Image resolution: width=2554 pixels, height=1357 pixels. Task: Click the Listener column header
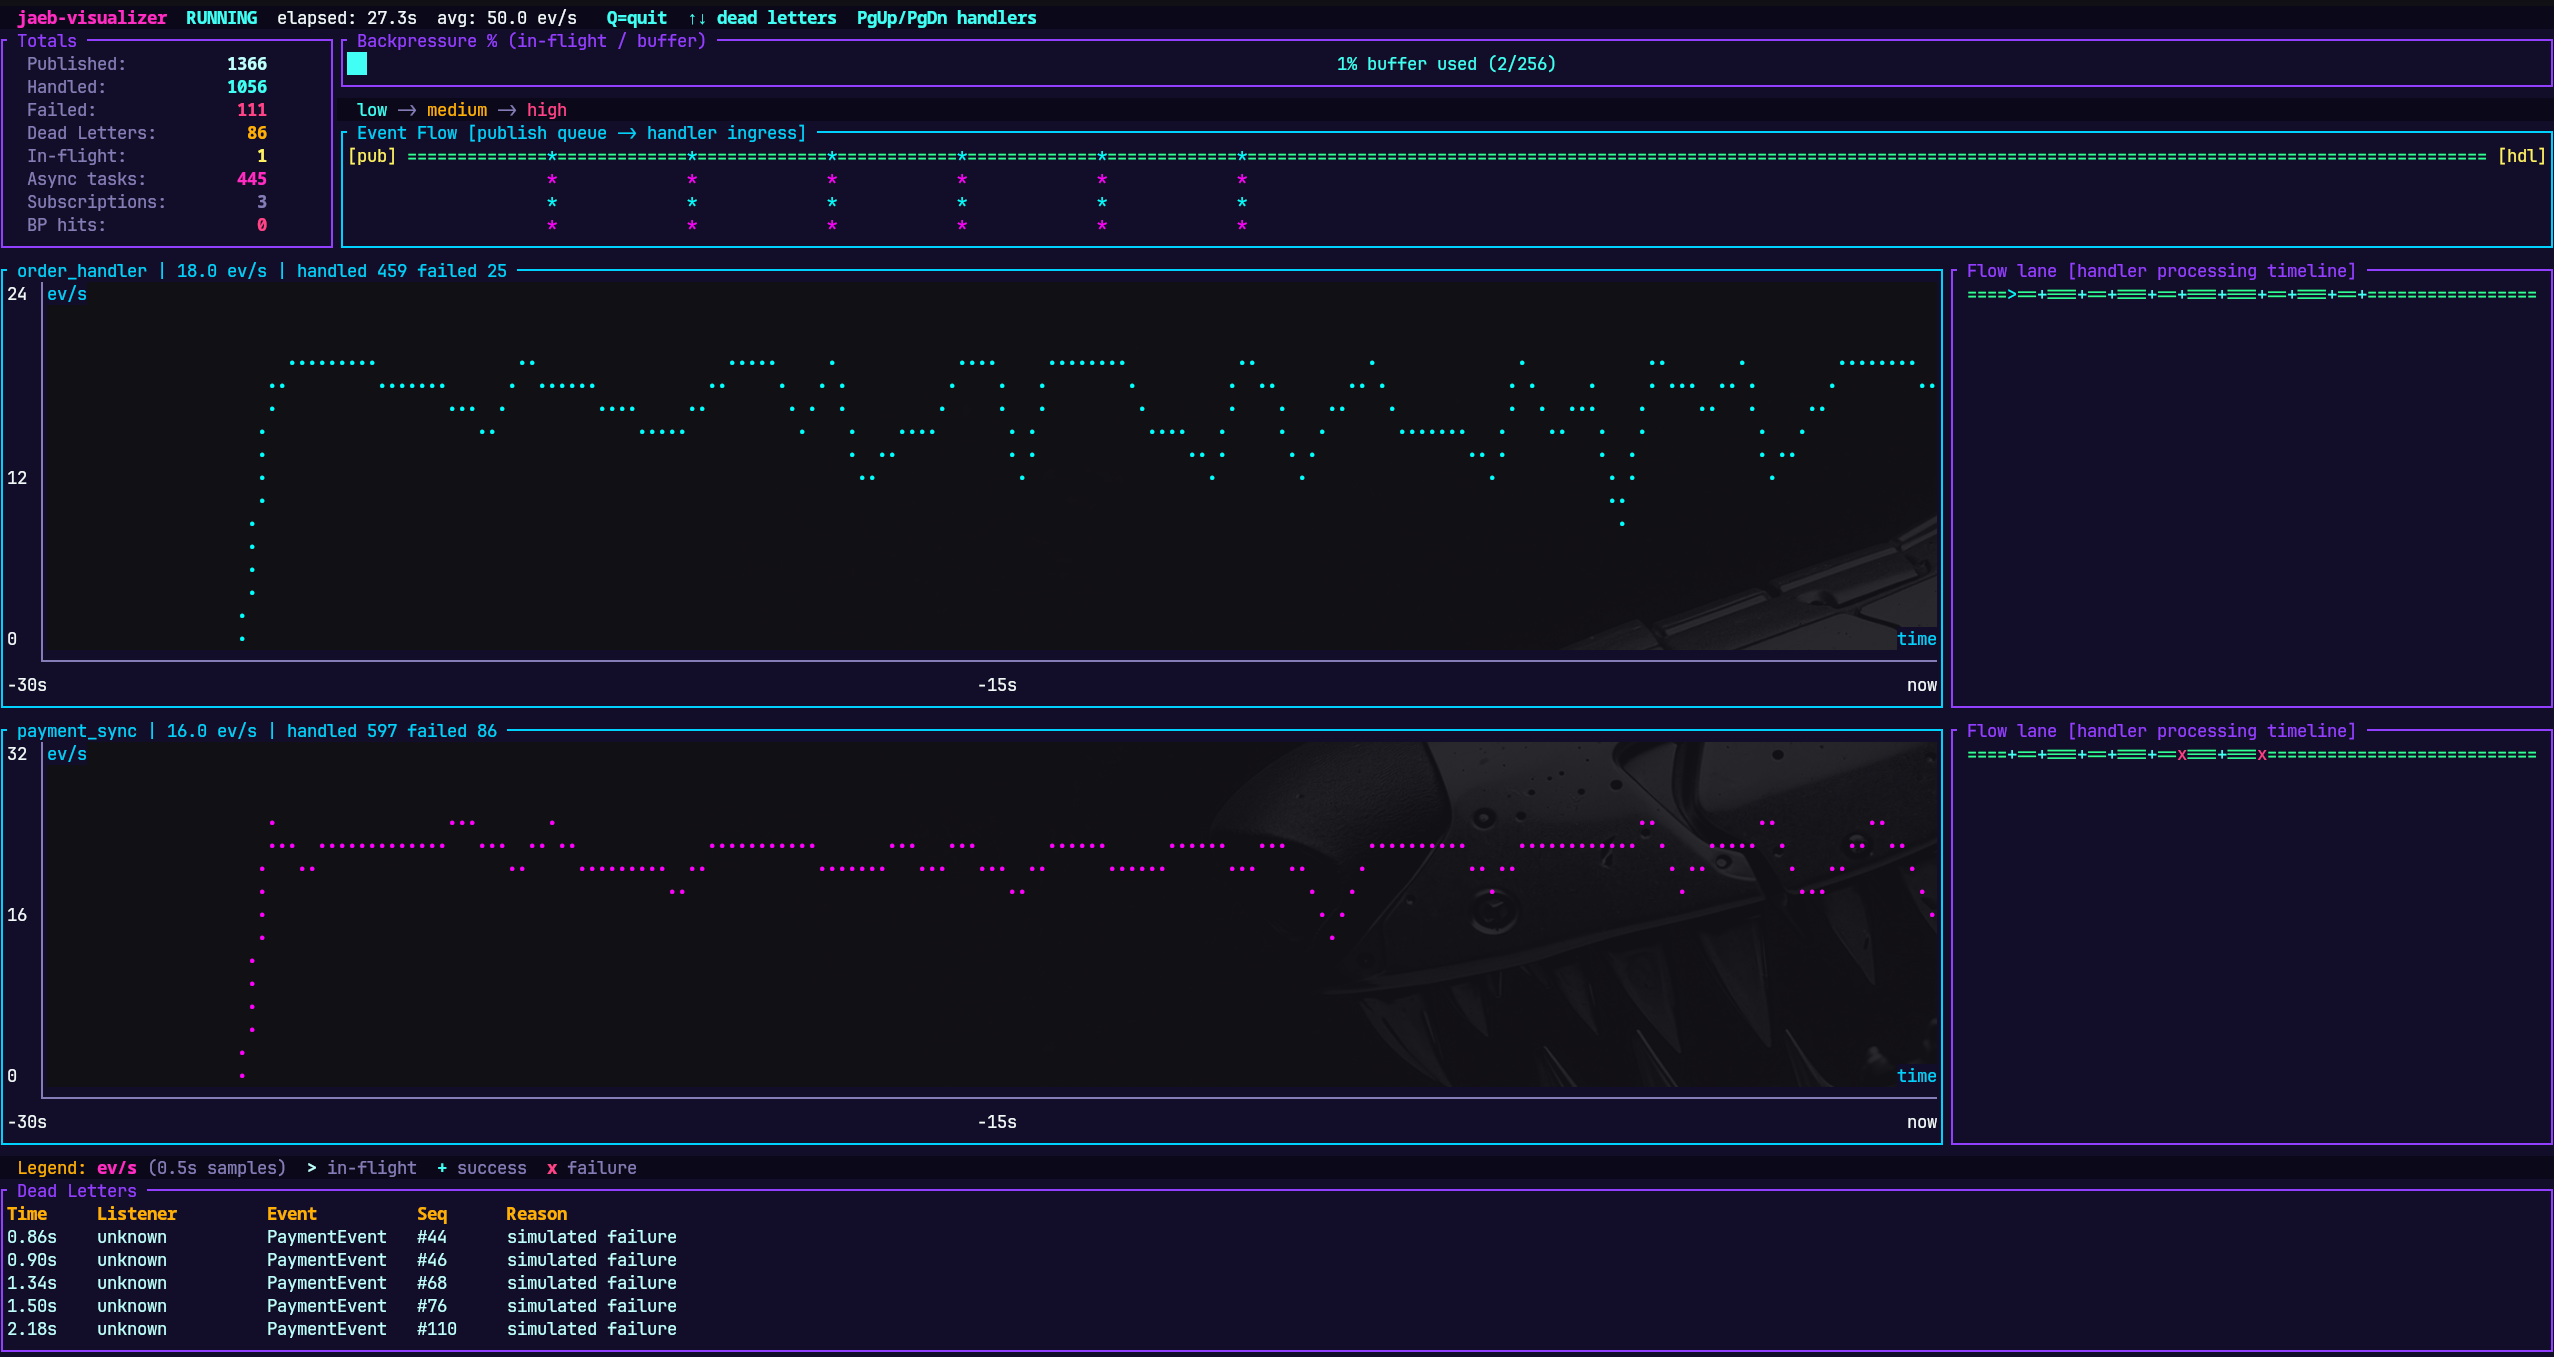pos(137,1214)
